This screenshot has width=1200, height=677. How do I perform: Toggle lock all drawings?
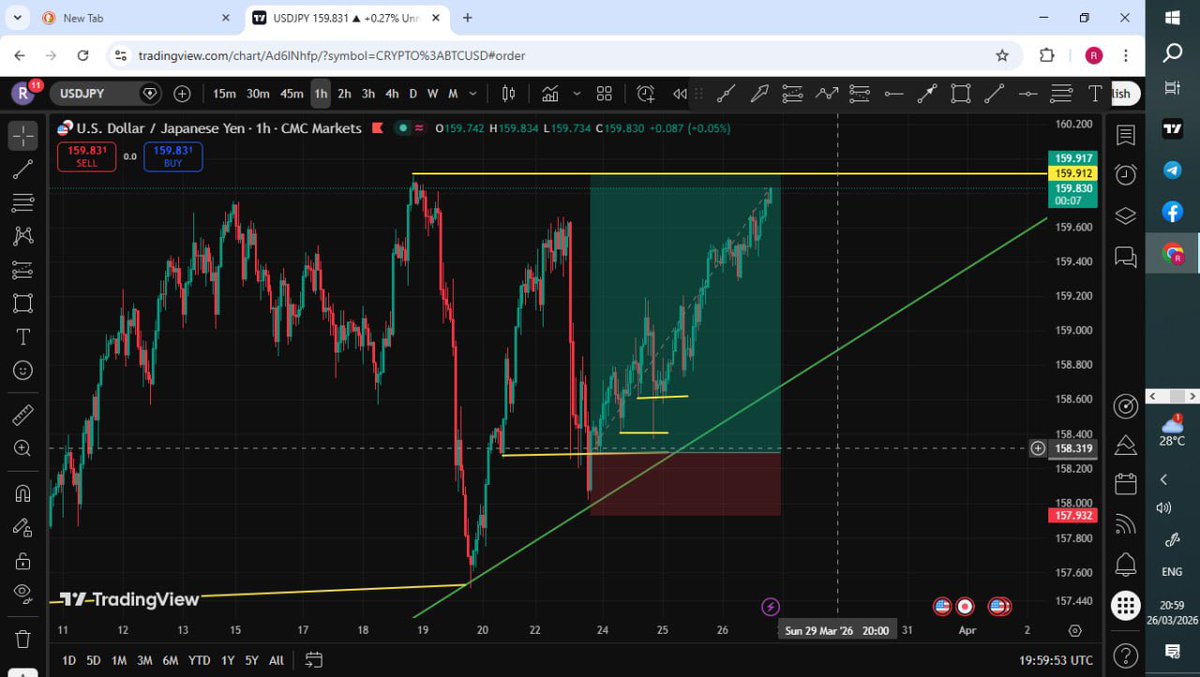(x=23, y=560)
